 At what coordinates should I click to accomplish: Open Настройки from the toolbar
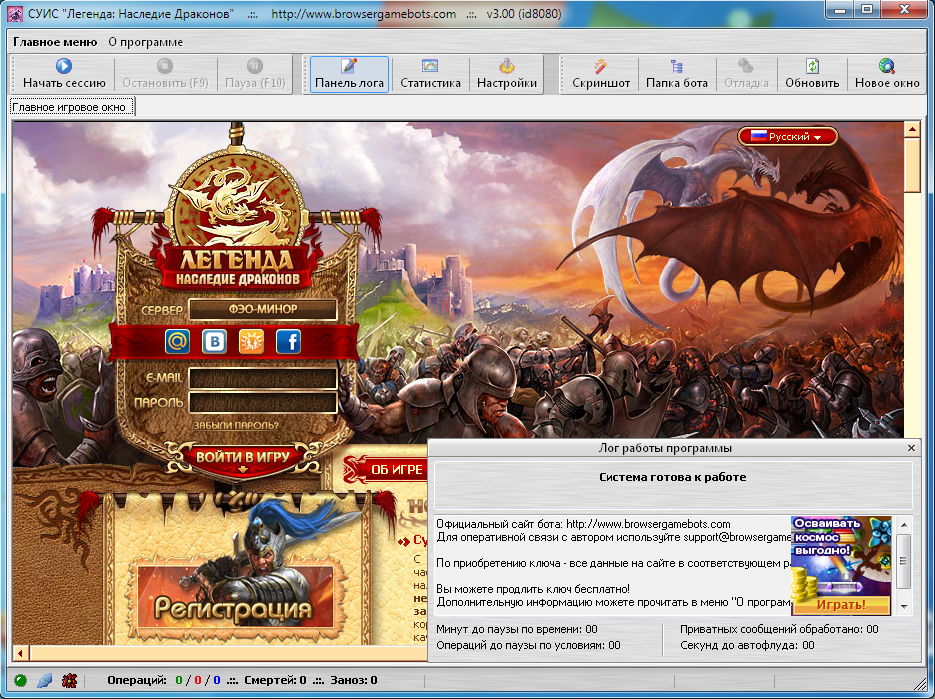[507, 74]
